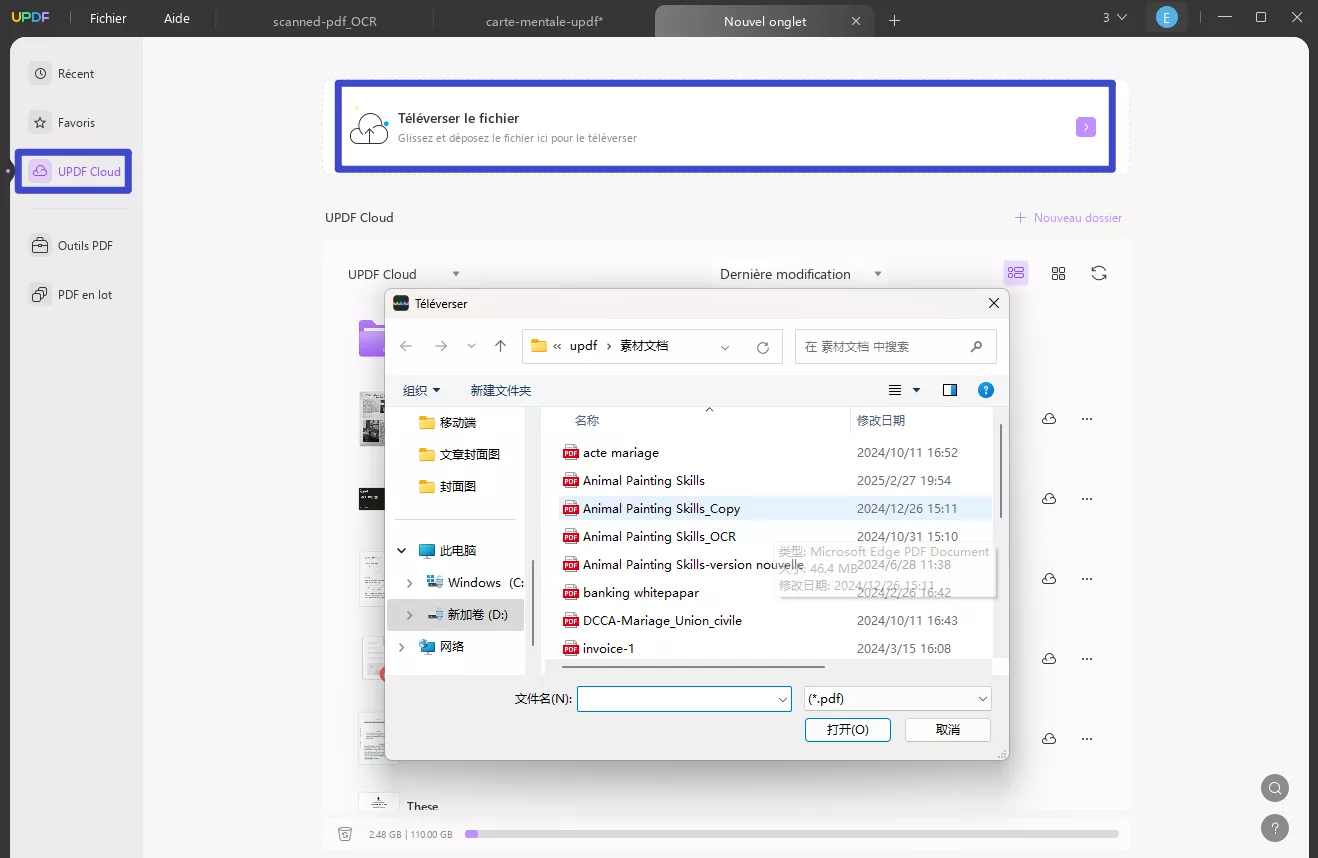
Task: Click the cloud storage usage progress bar
Action: pyautogui.click(x=792, y=834)
